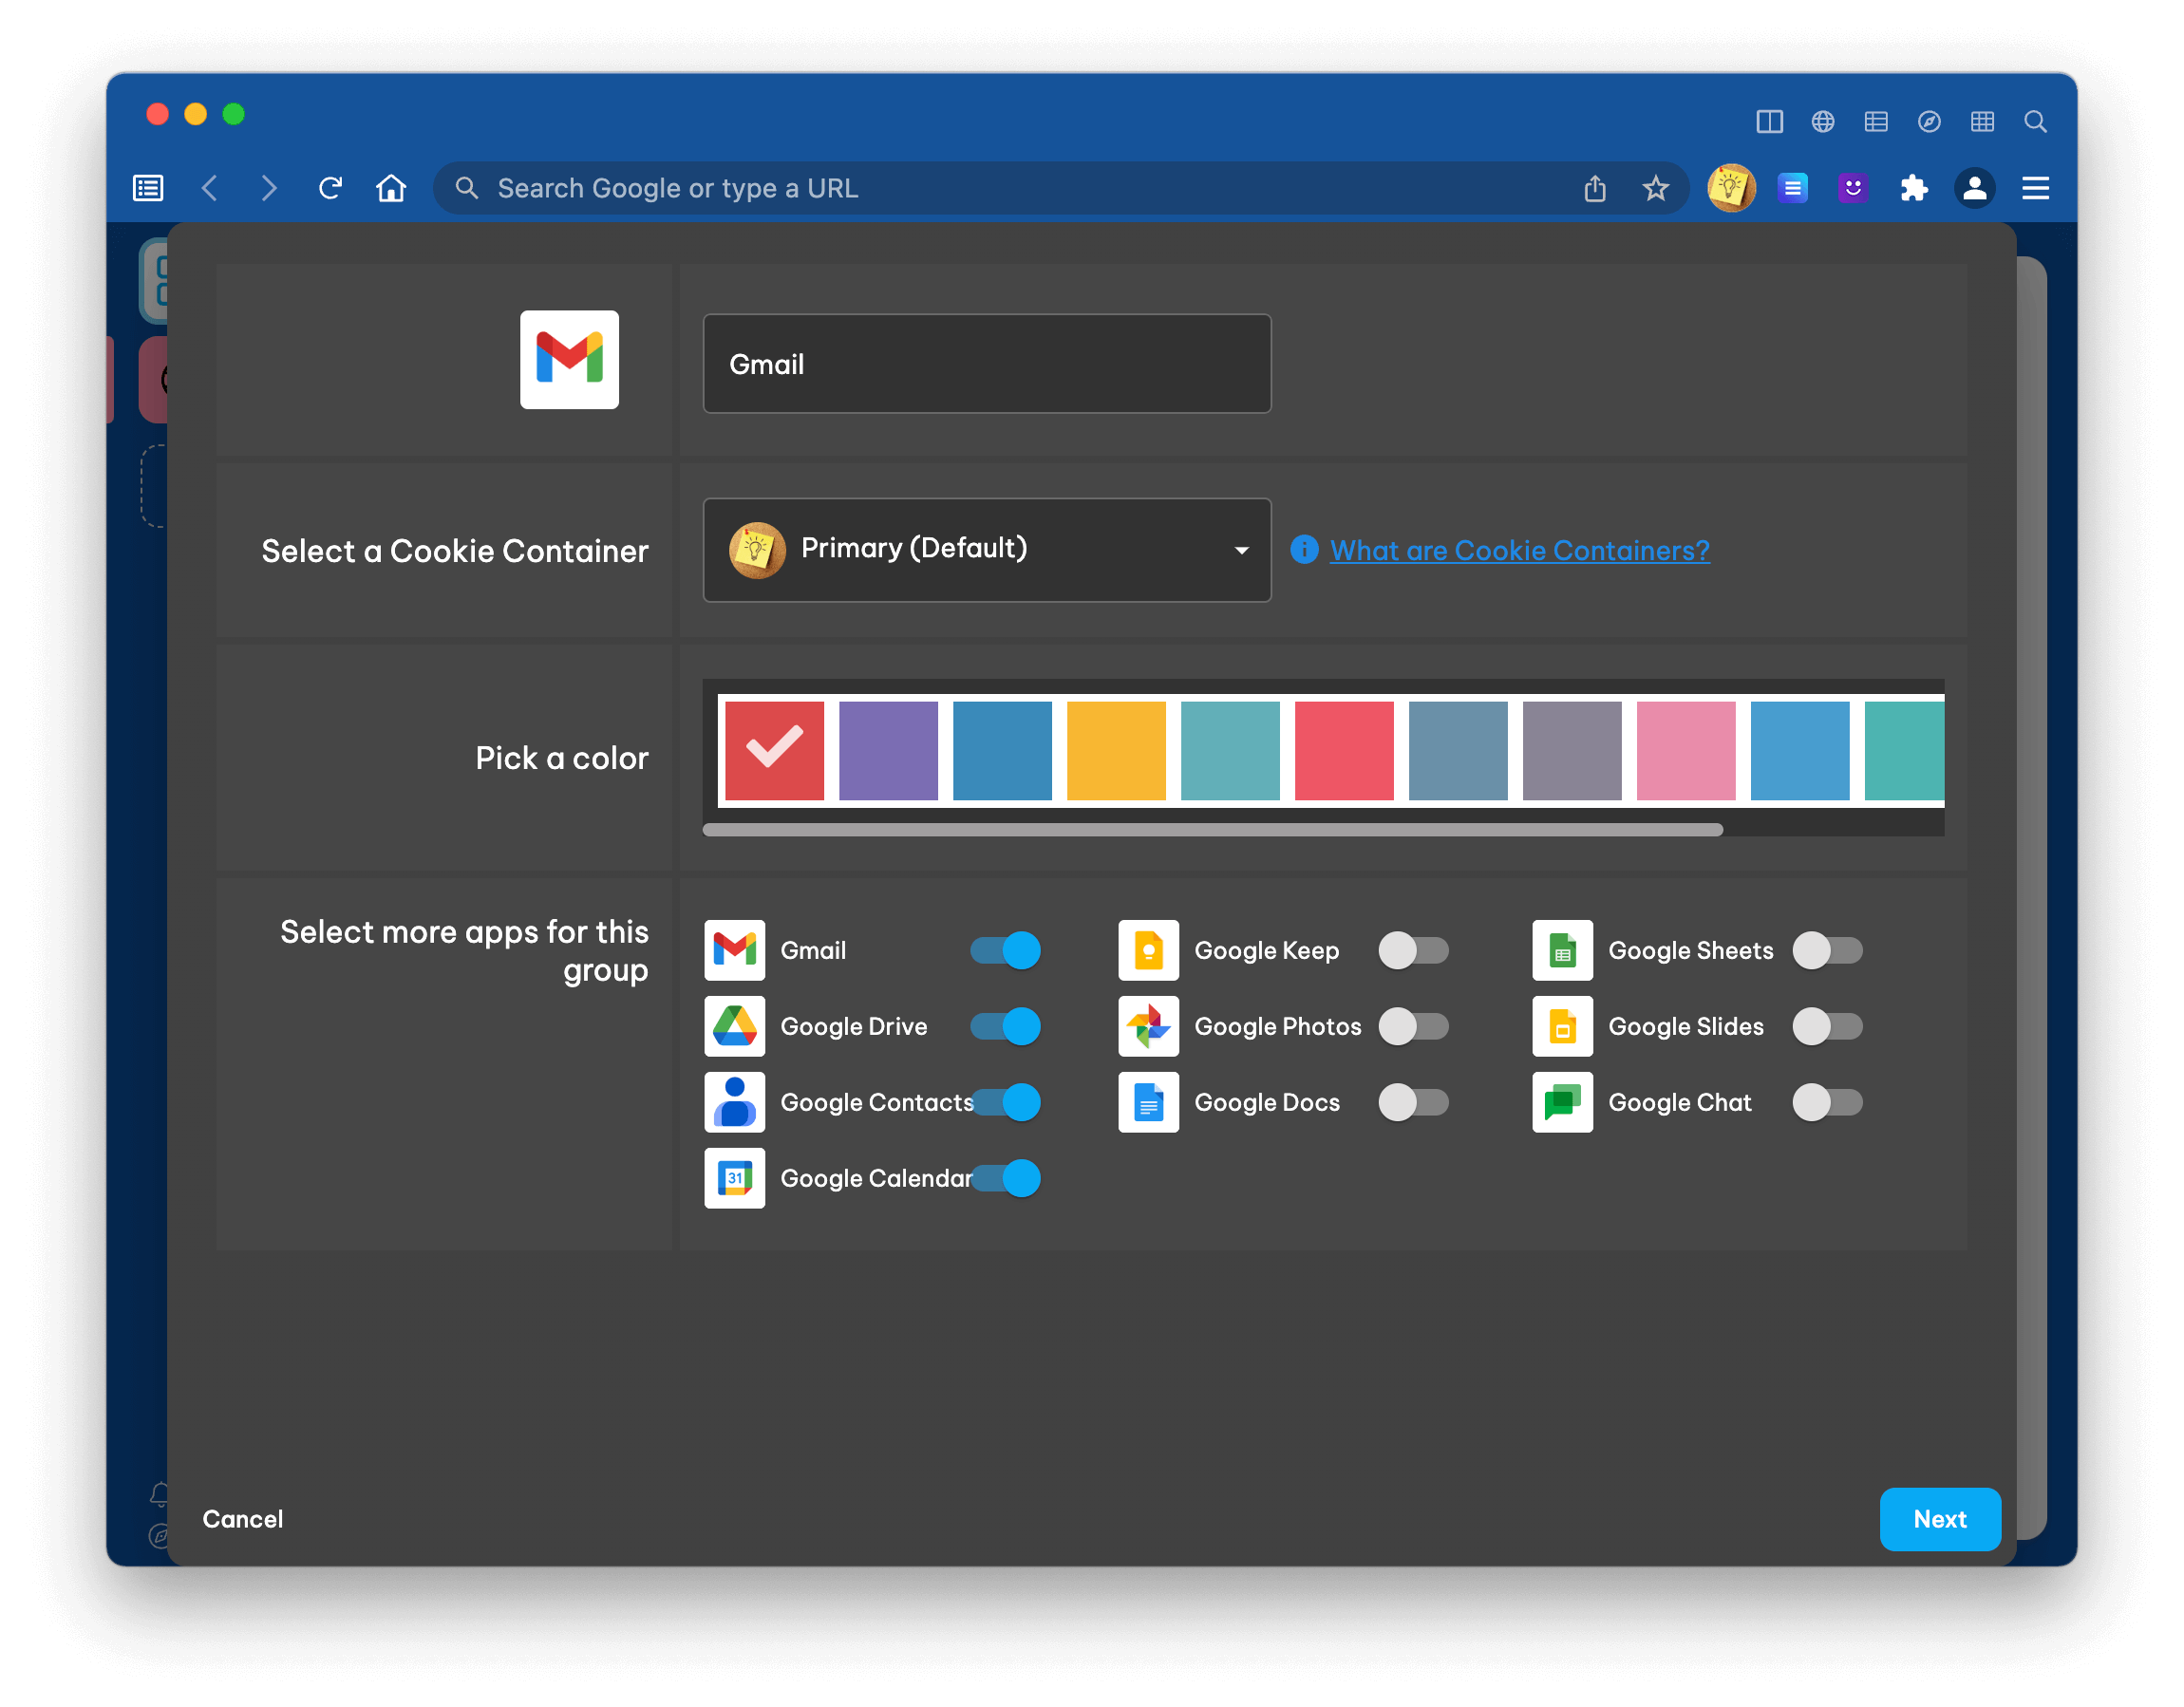Click the grid icon in title bar

pos(1981,121)
